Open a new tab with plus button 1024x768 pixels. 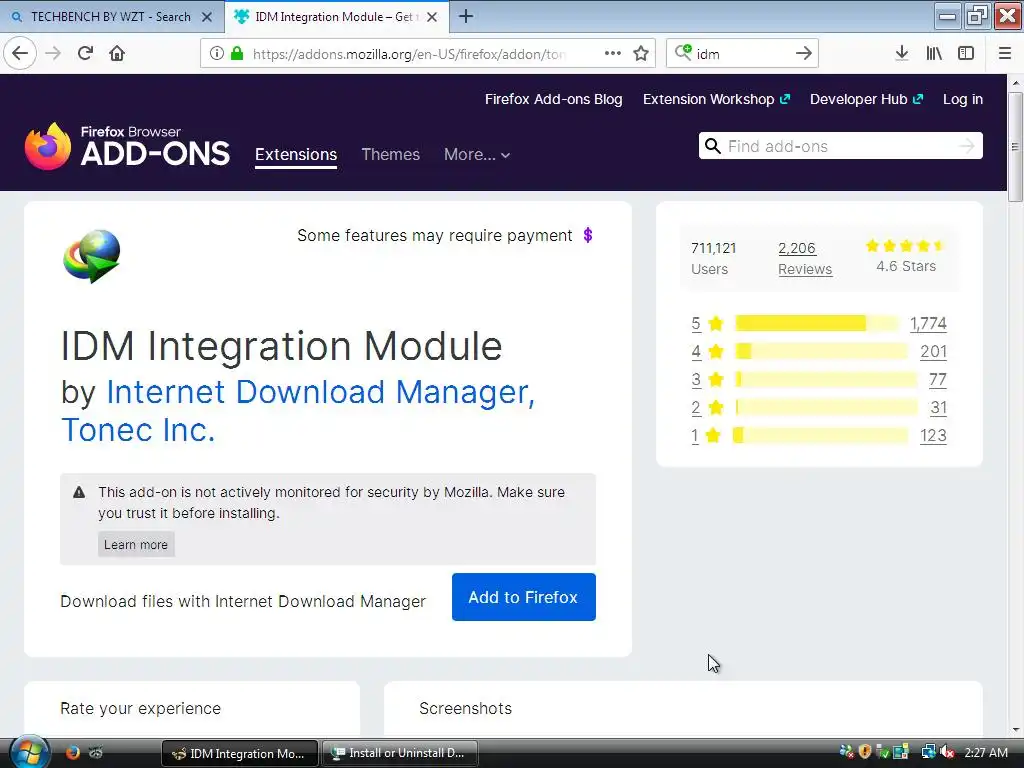point(466,16)
